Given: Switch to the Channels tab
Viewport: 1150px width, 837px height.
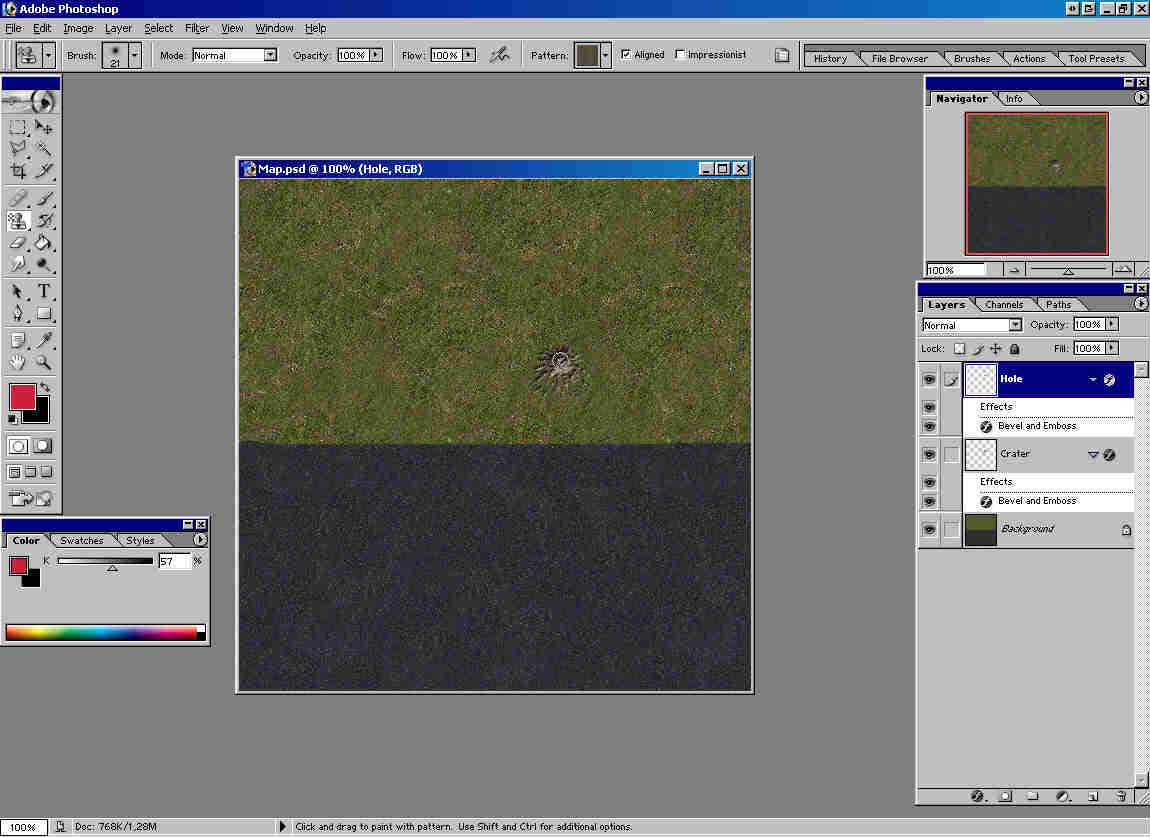Looking at the screenshot, I should coord(1003,305).
